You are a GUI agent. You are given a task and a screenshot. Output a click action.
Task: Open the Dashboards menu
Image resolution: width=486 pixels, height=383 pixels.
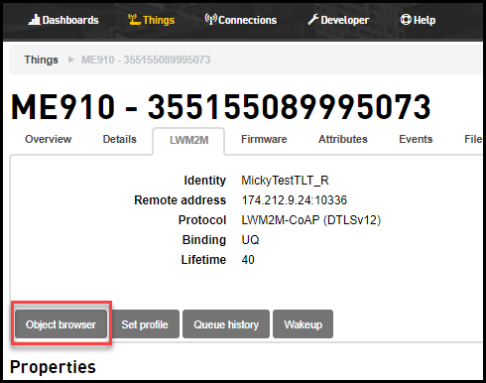point(63,20)
